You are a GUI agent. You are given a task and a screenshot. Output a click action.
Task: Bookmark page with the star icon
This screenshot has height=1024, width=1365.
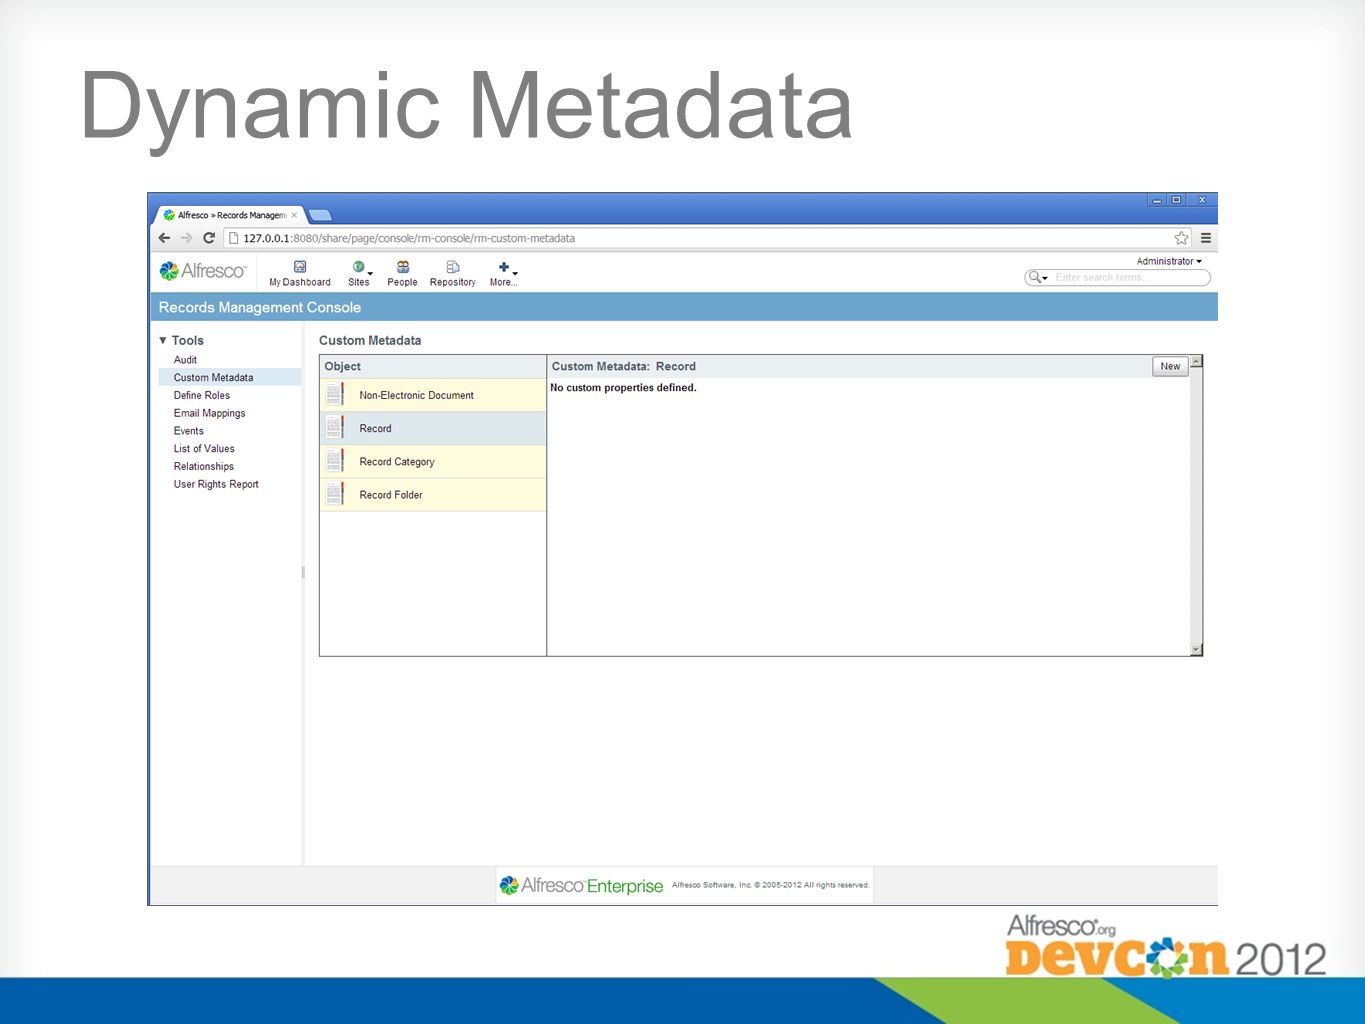tap(1181, 238)
